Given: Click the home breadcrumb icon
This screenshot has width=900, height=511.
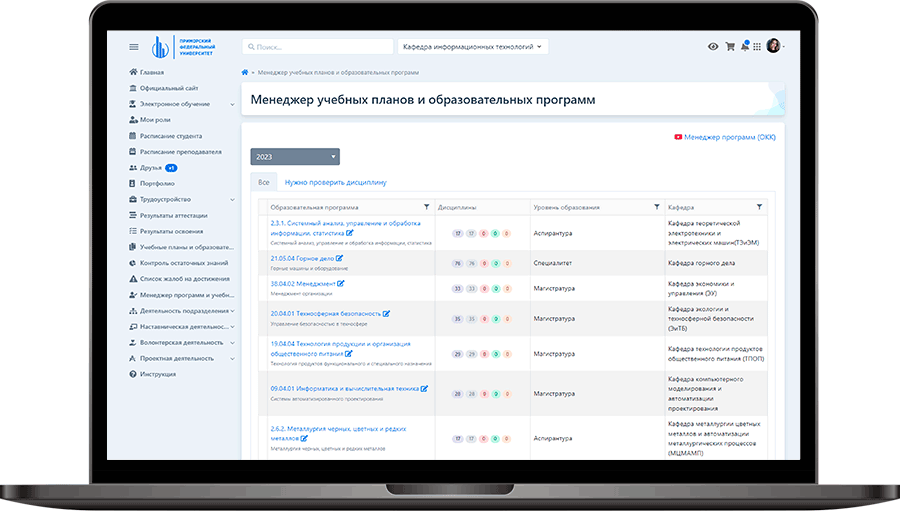Looking at the screenshot, I should tap(245, 72).
